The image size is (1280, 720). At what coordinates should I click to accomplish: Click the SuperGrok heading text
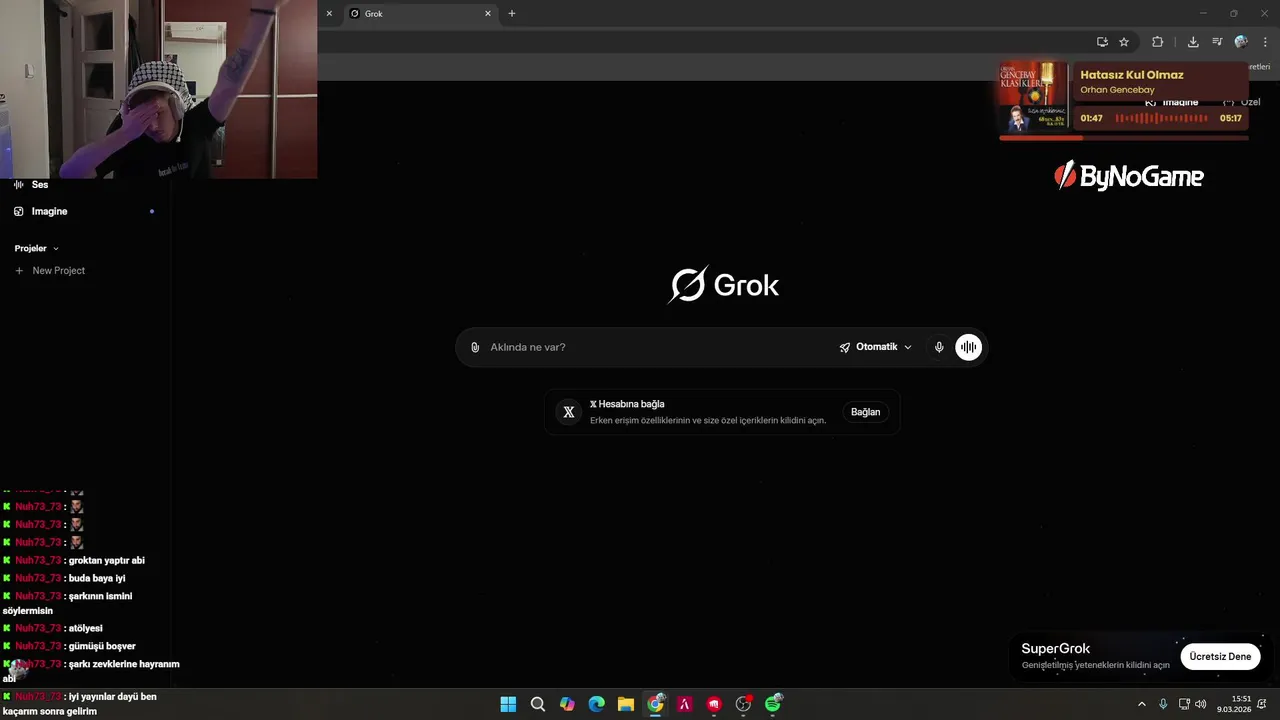[1056, 648]
